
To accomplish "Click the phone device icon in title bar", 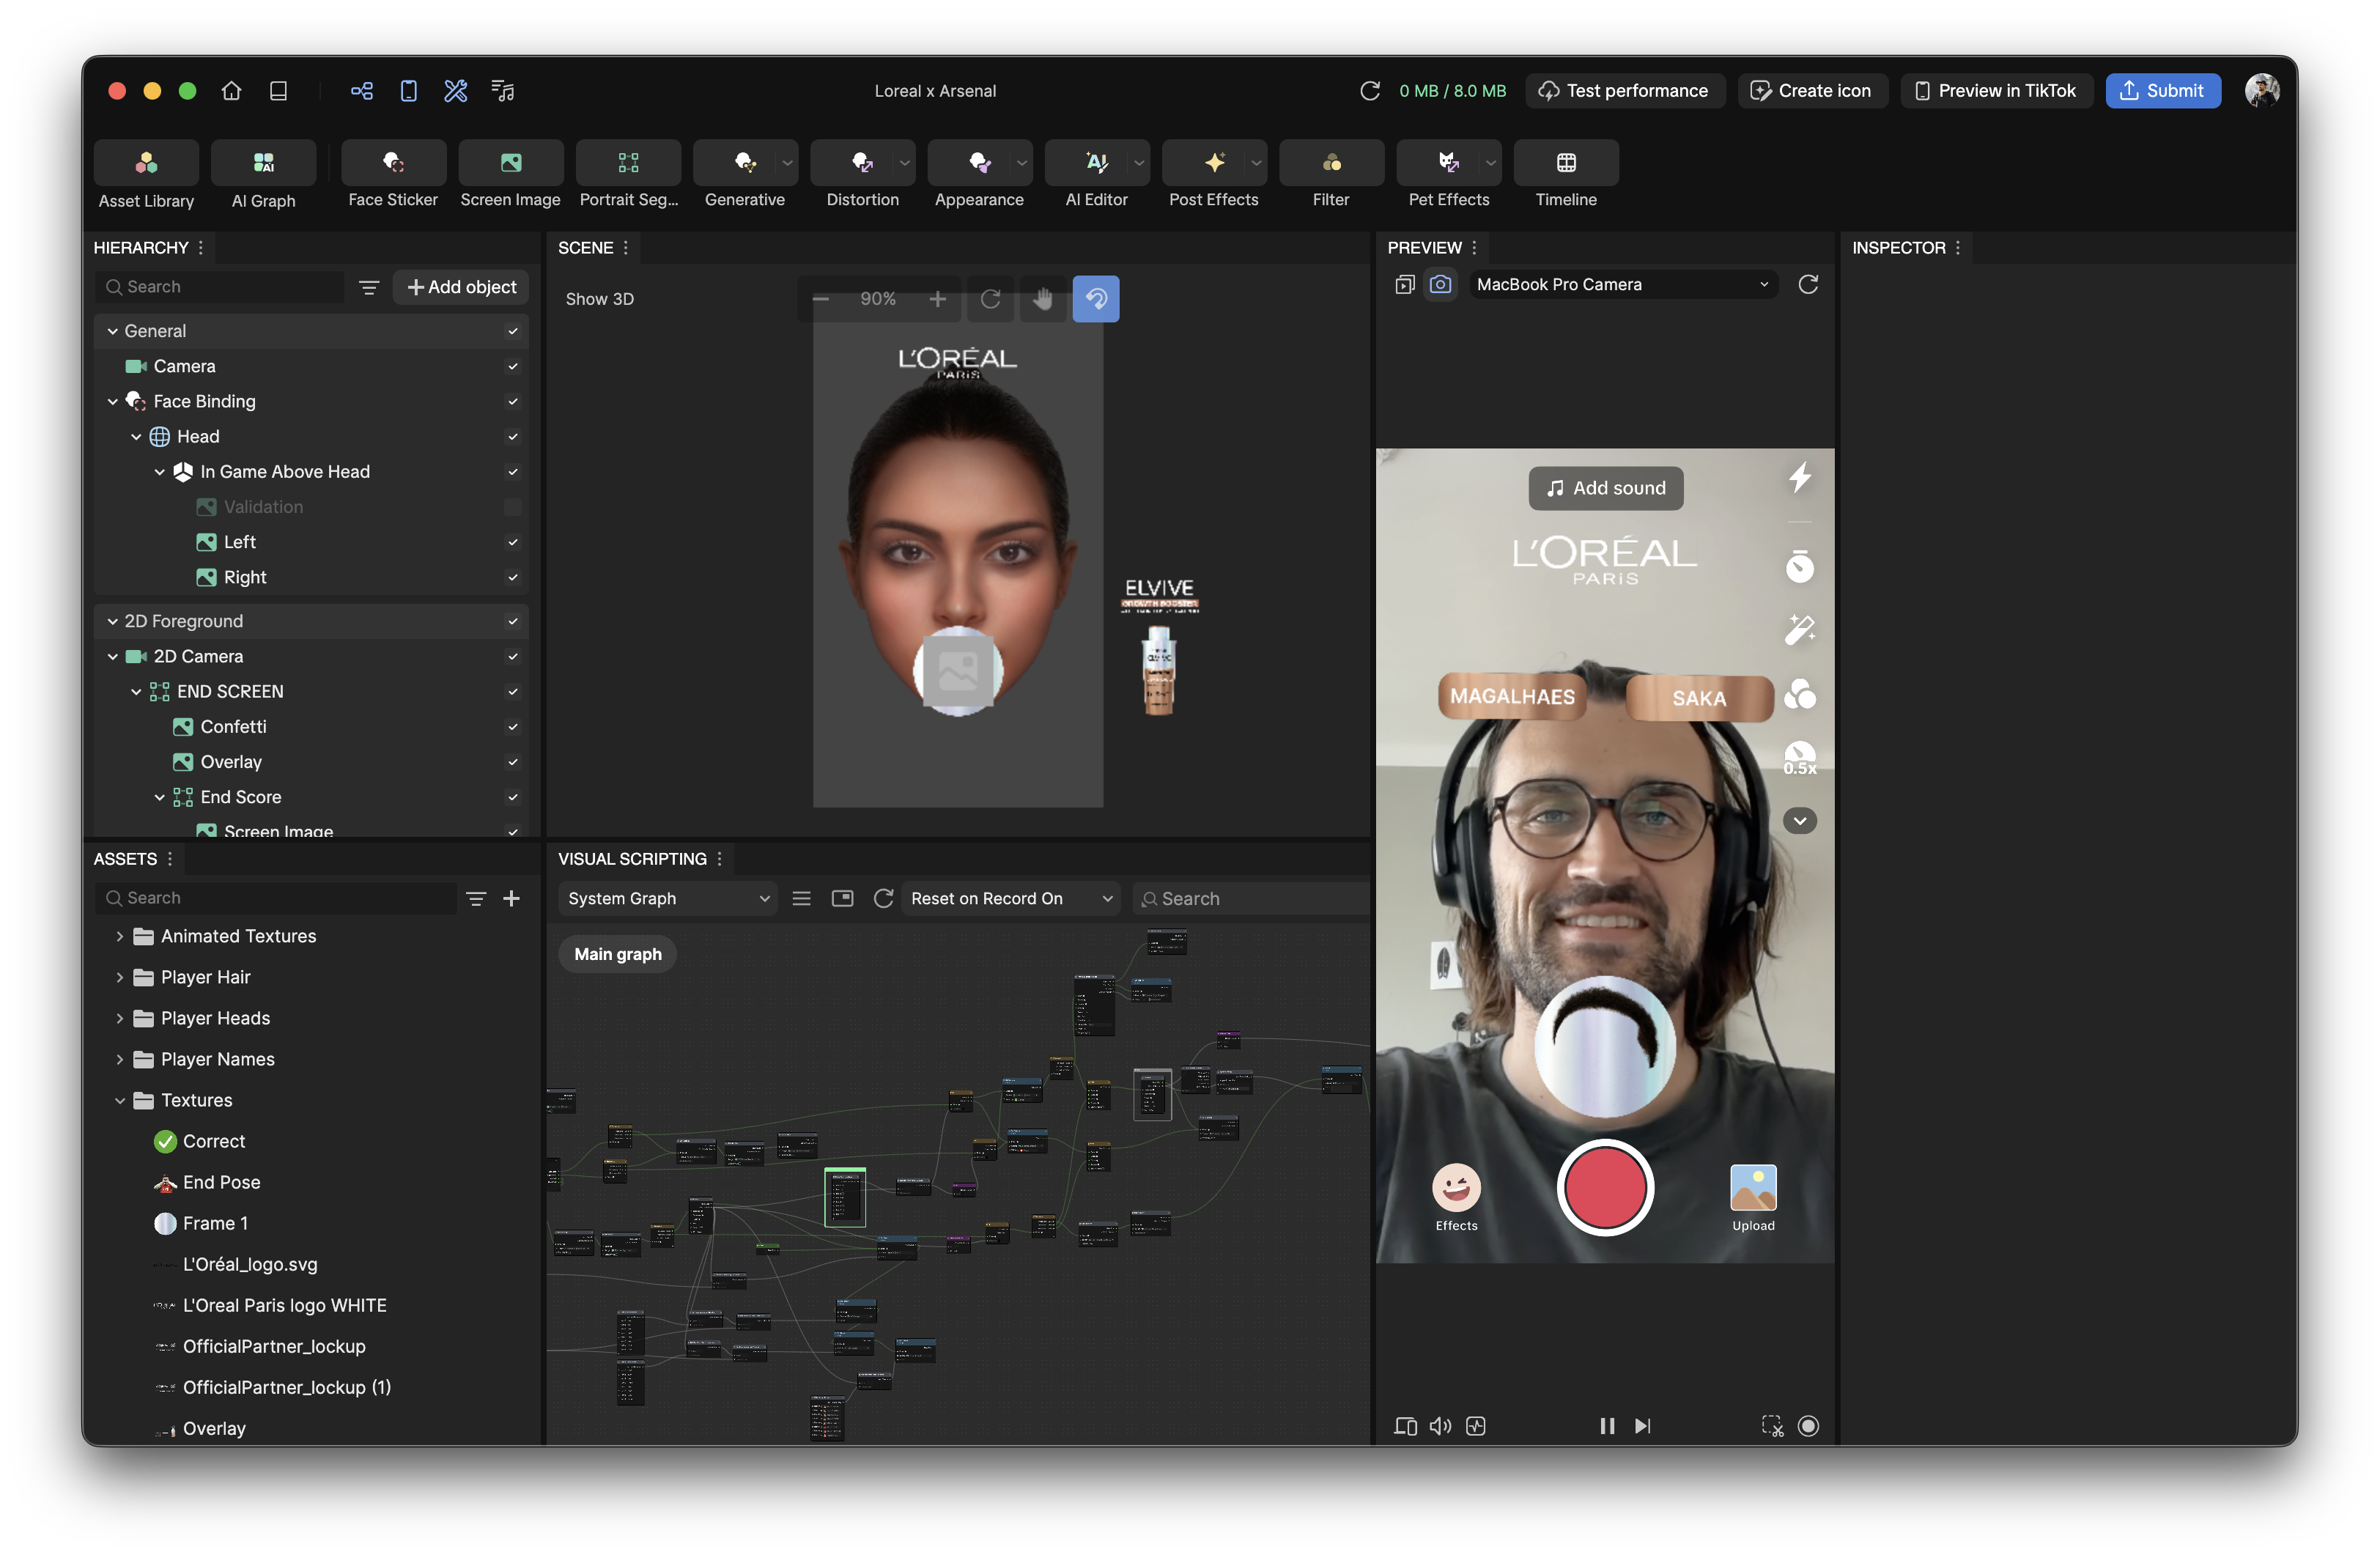I will [x=409, y=91].
